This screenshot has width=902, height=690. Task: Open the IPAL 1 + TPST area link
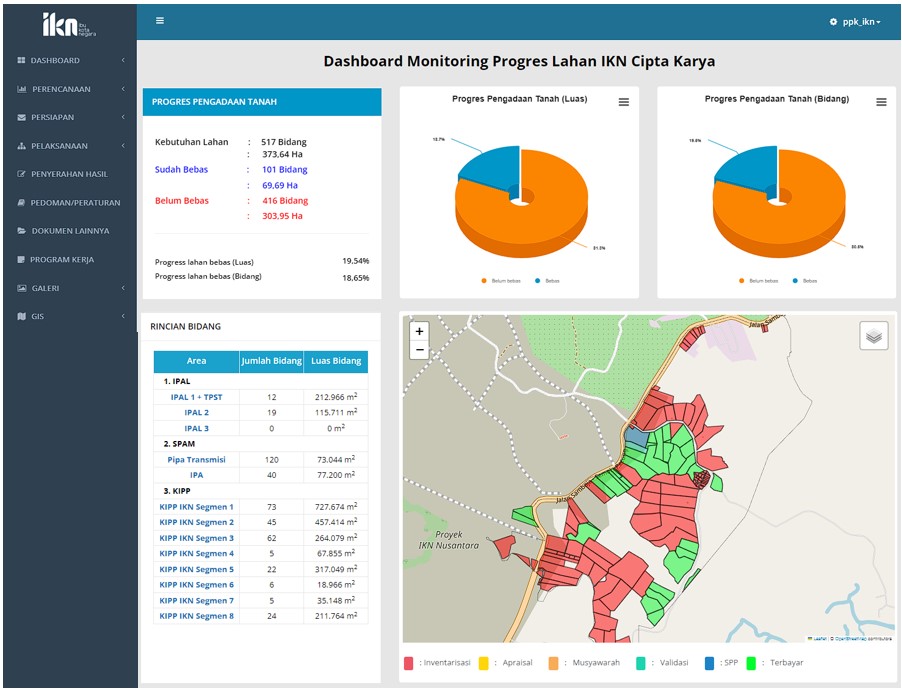pos(196,397)
